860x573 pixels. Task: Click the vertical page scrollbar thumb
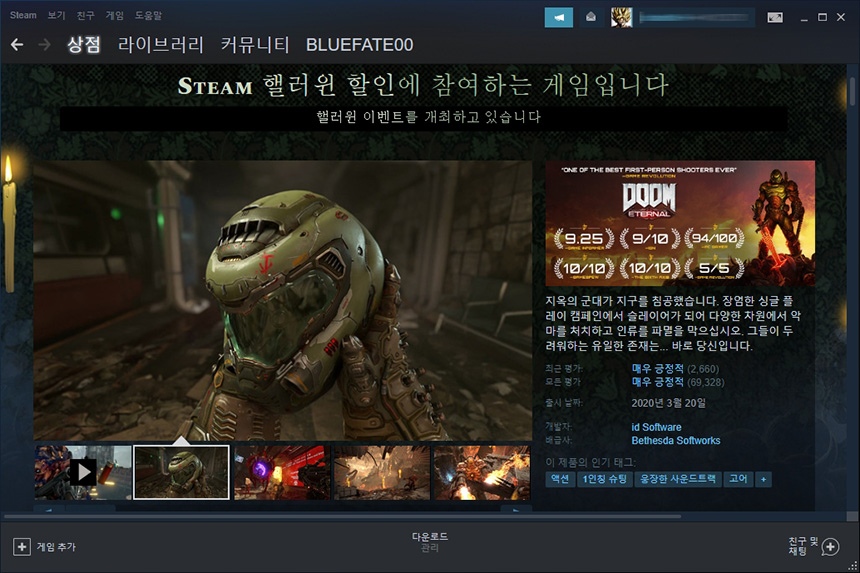pyautogui.click(x=852, y=91)
